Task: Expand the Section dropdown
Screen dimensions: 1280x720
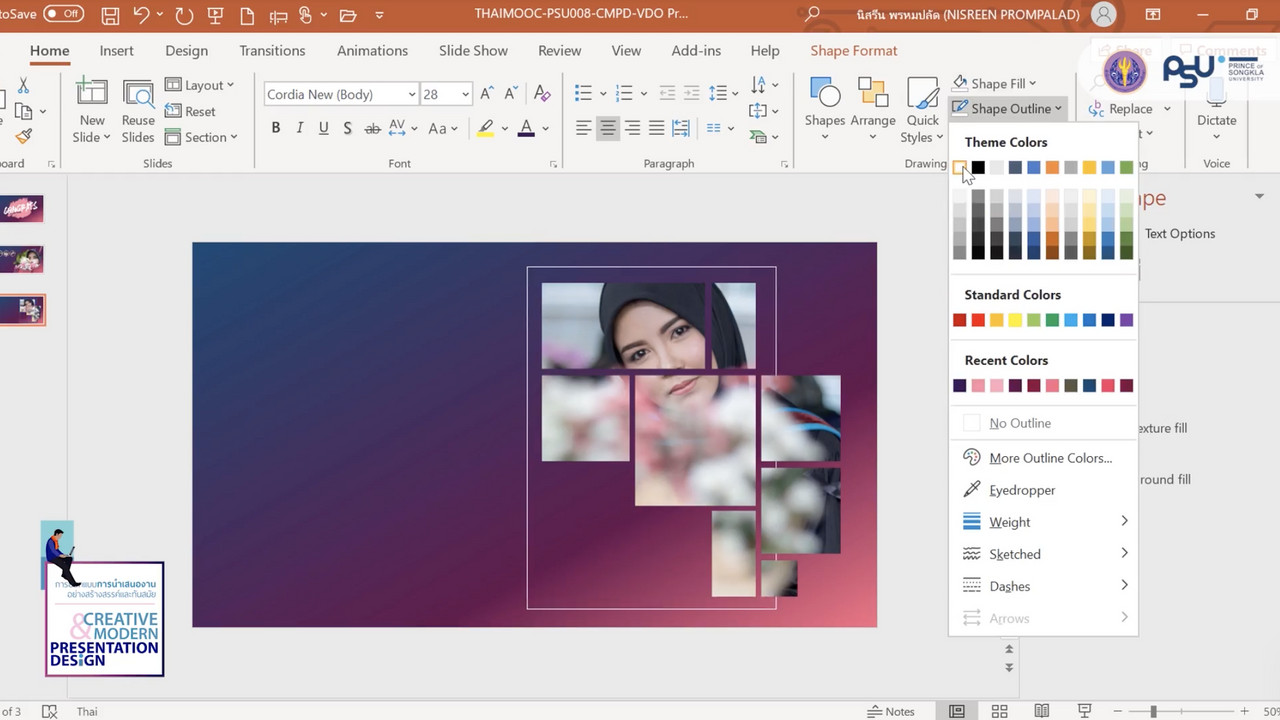Action: click(201, 137)
